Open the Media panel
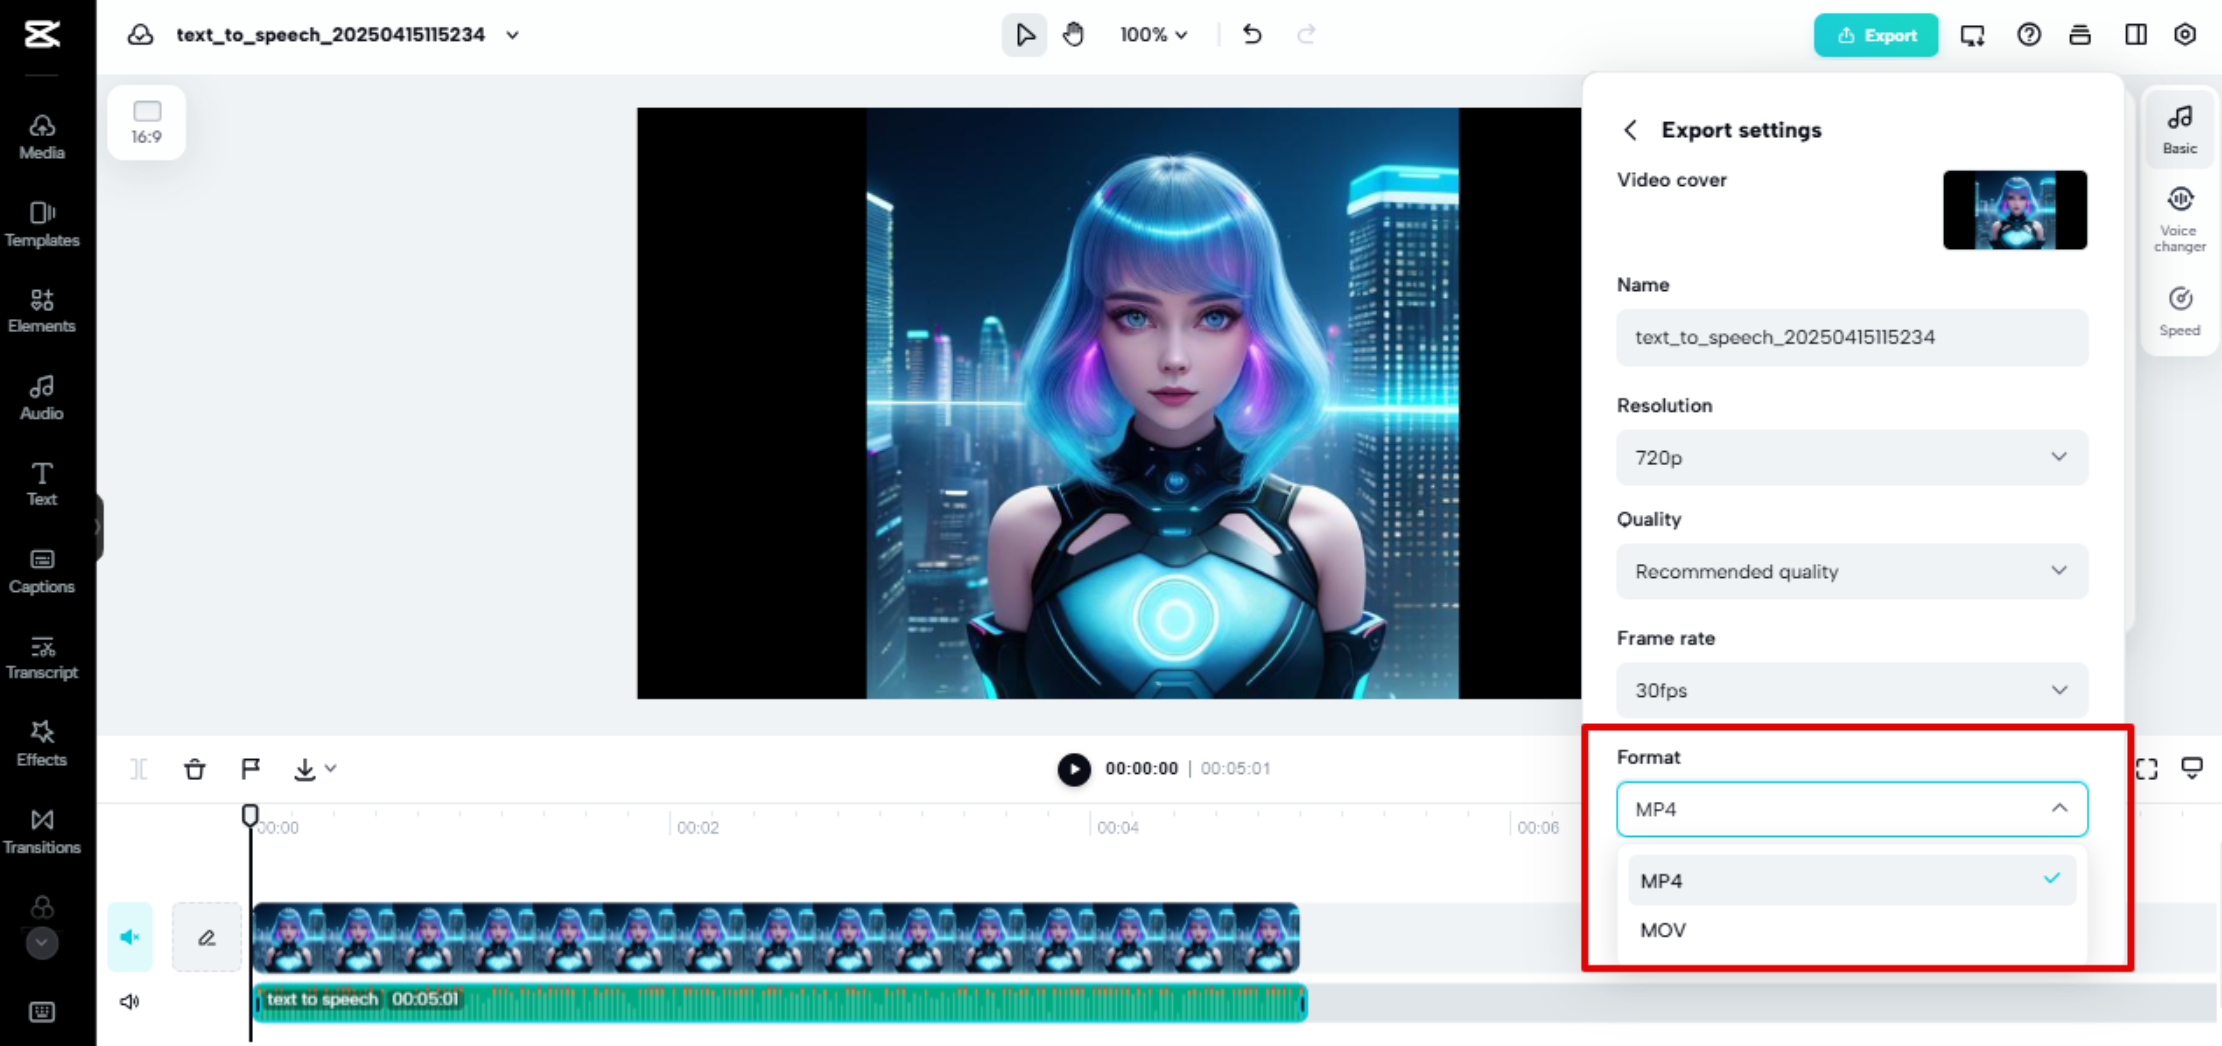Screen dimensions: 2222x1046 coord(42,137)
